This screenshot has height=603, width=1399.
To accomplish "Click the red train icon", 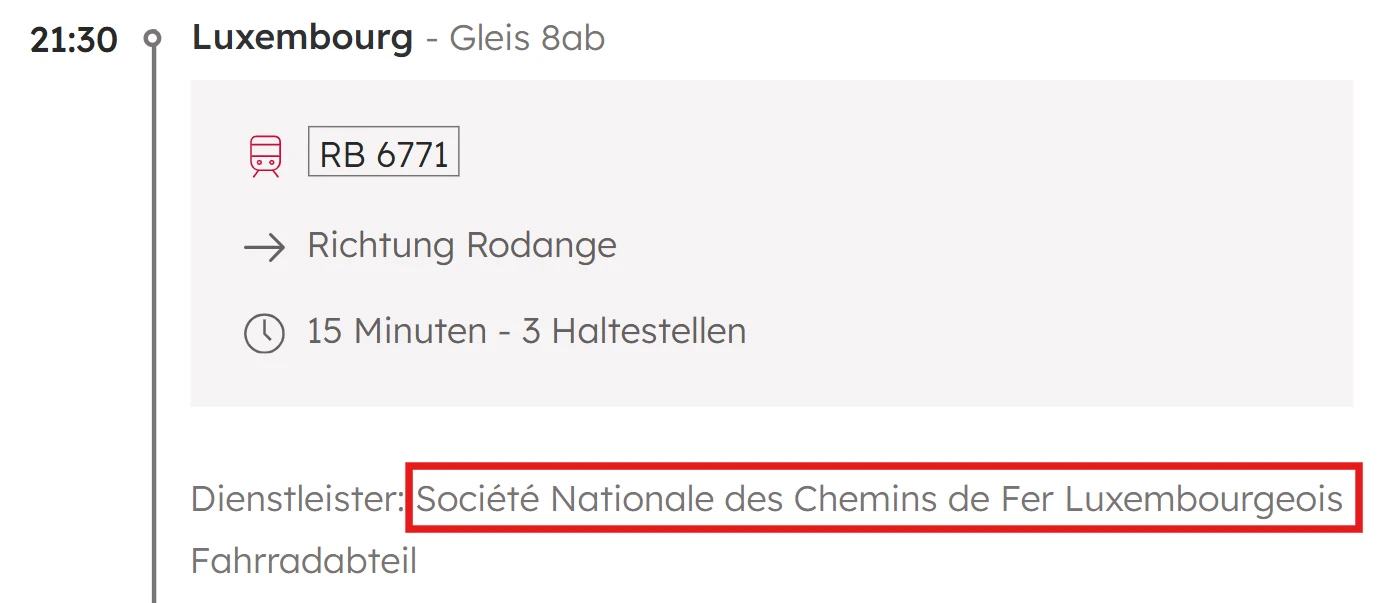I will [265, 156].
